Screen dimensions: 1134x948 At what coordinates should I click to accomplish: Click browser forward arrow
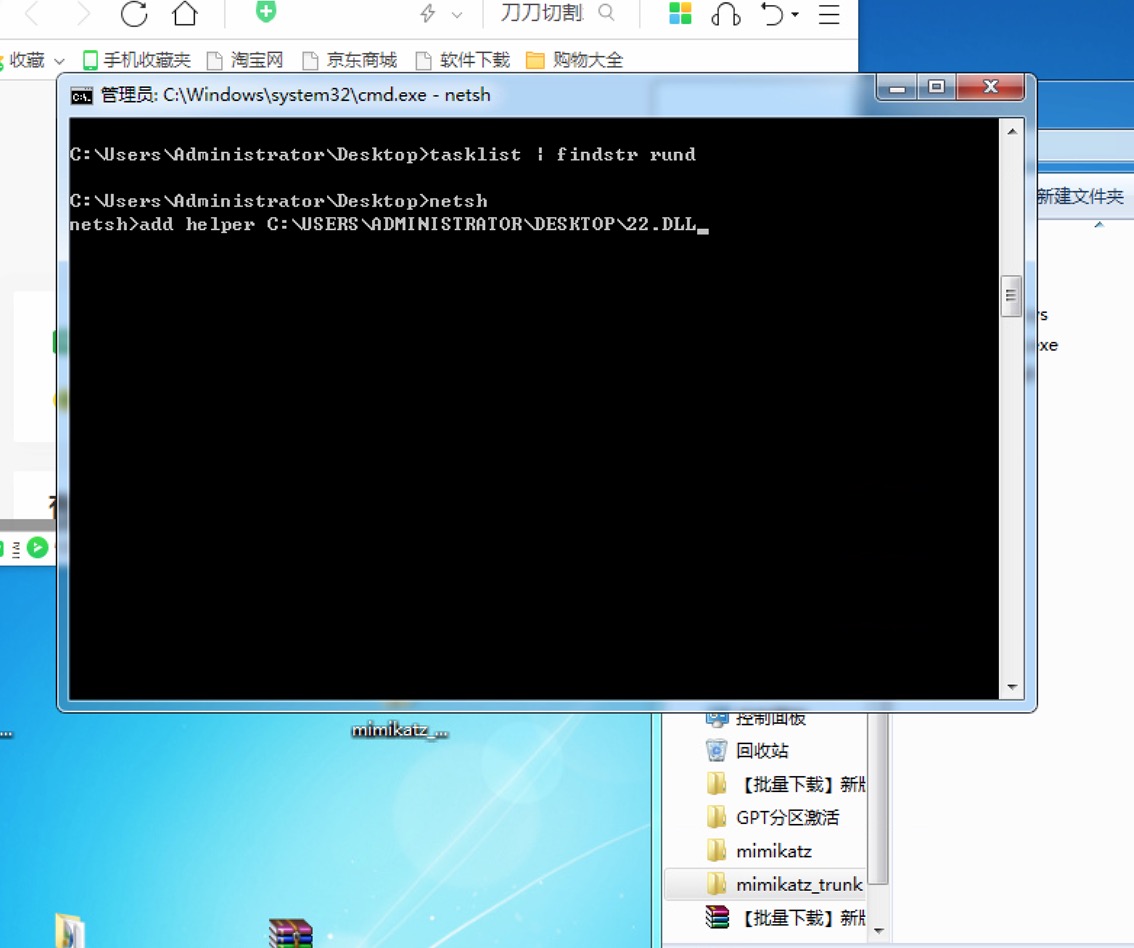point(83,13)
